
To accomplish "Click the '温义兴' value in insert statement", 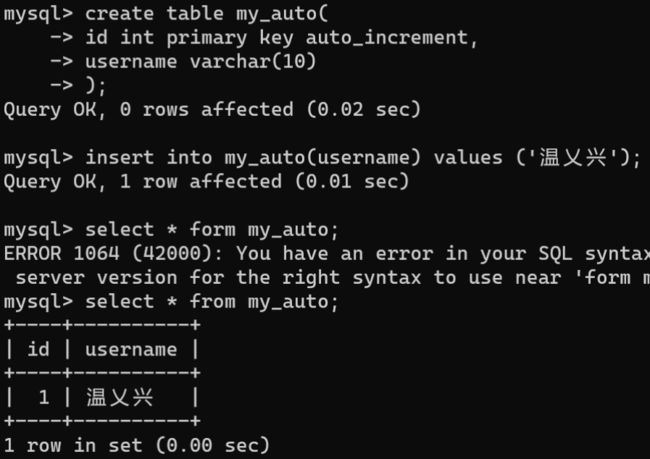I will coord(573,158).
